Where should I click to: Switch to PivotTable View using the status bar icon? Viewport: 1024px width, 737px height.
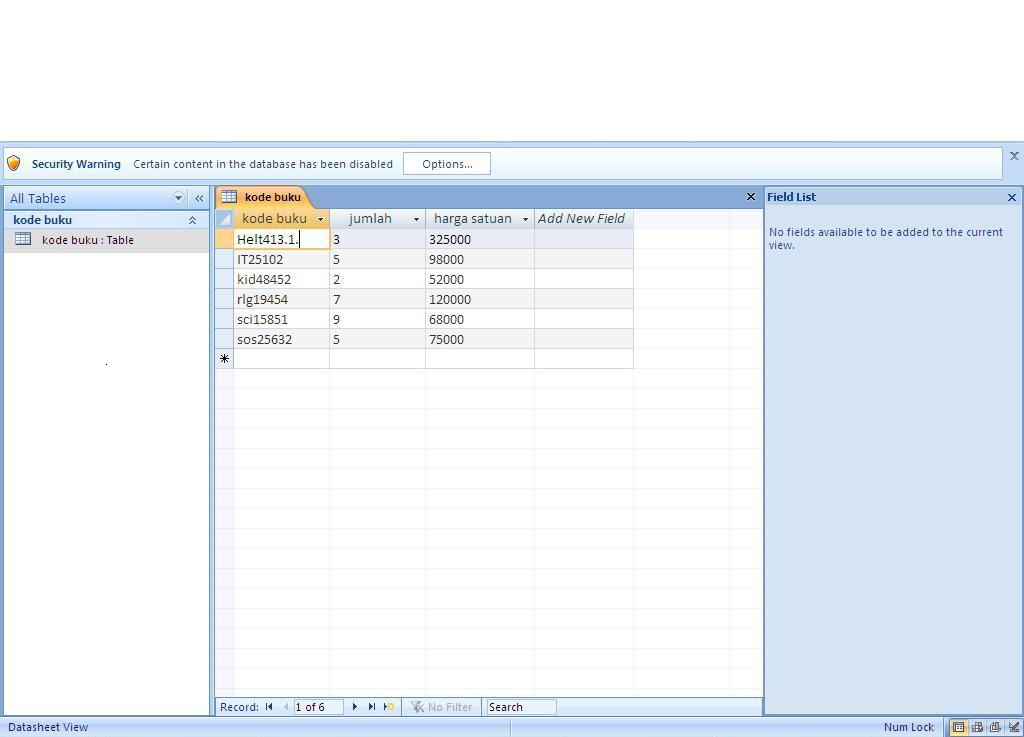click(x=977, y=727)
